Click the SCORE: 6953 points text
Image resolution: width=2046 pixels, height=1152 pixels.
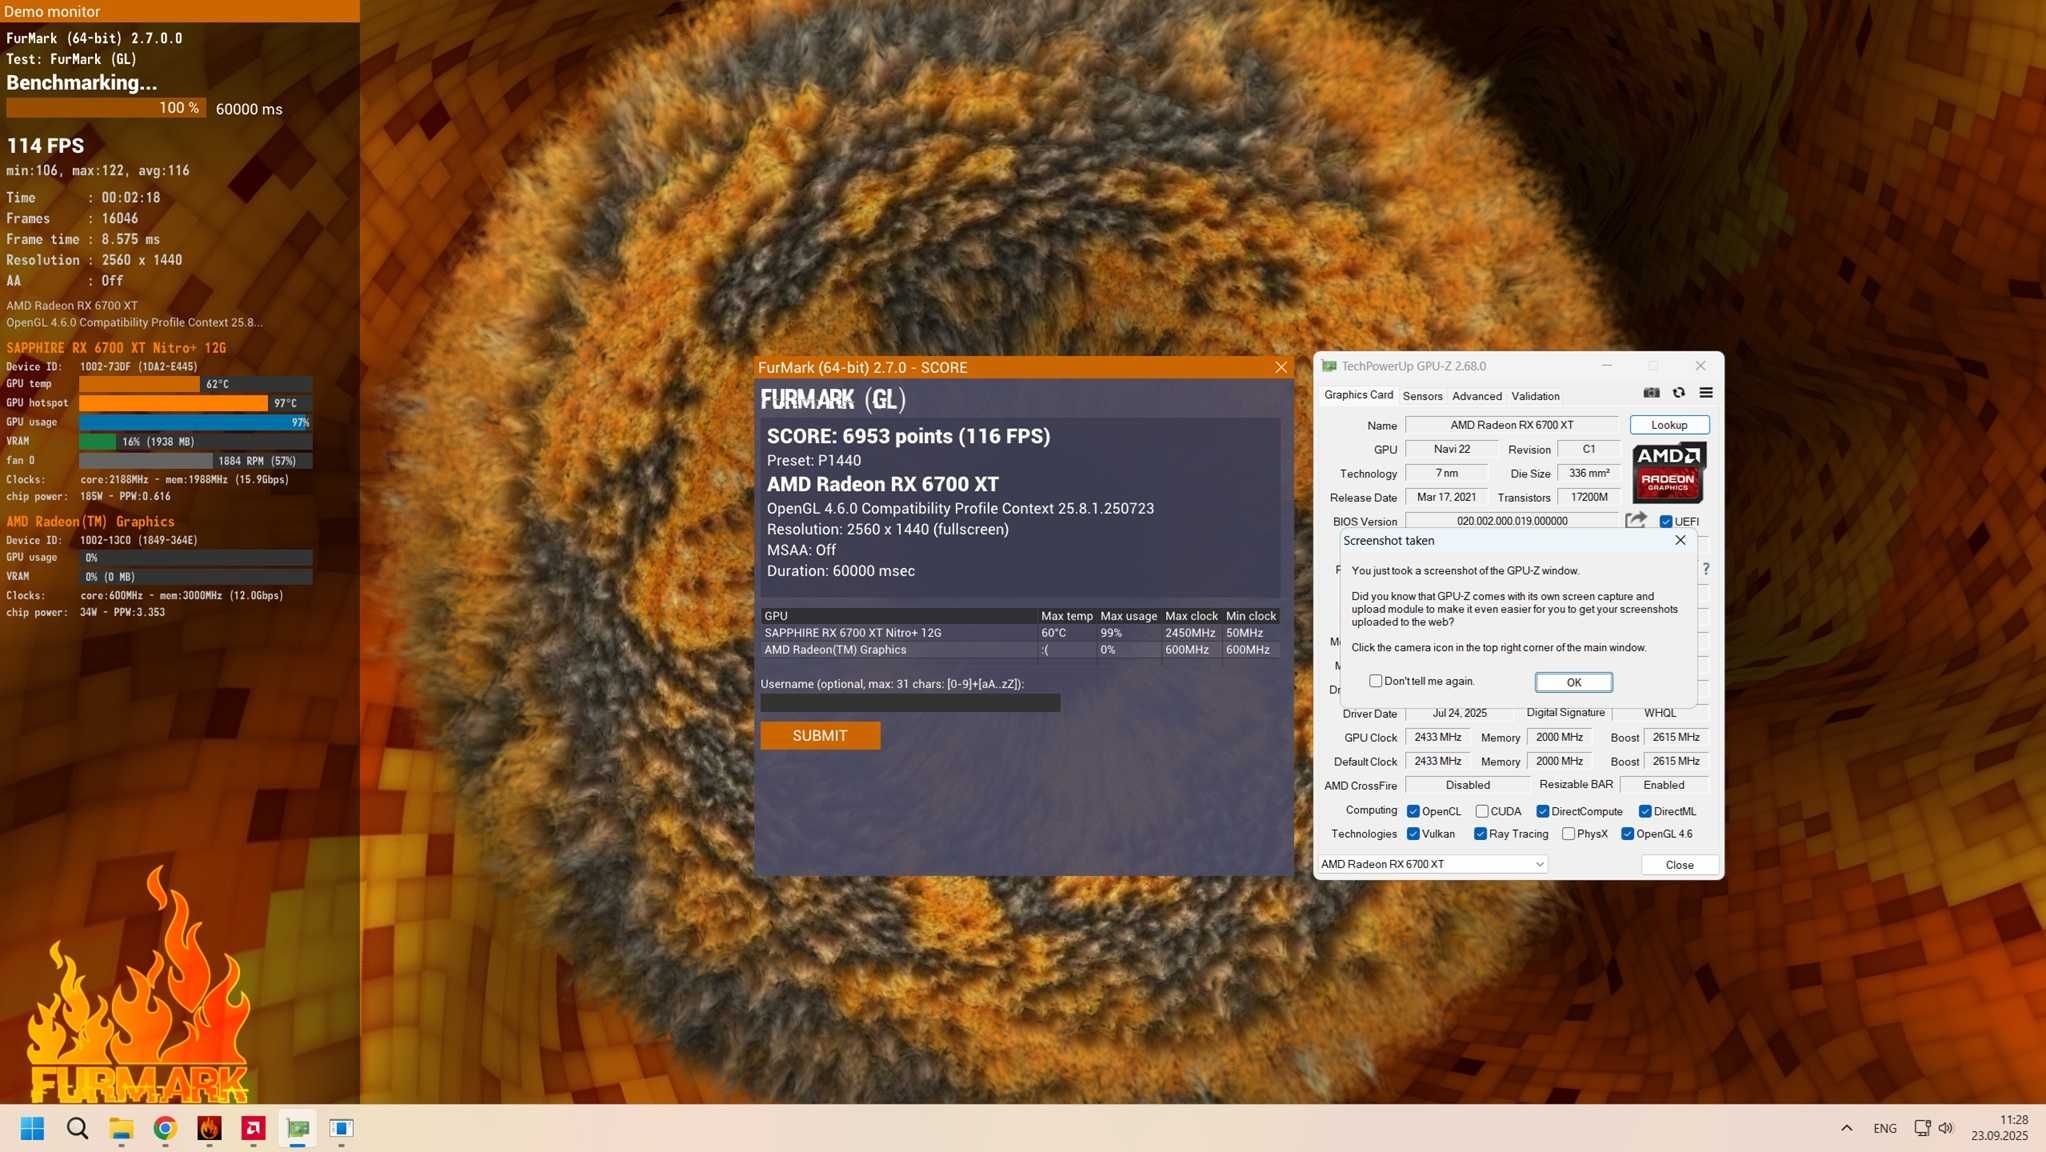908,436
